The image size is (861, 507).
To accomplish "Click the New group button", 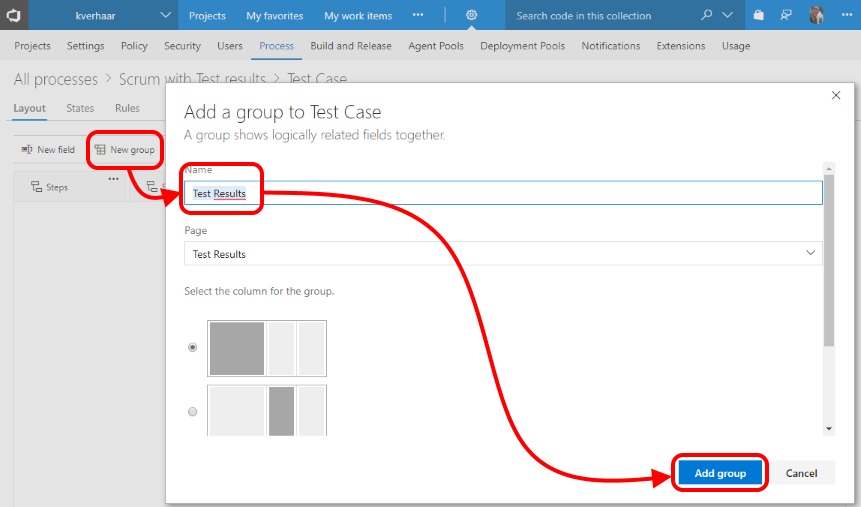I will 125,149.
